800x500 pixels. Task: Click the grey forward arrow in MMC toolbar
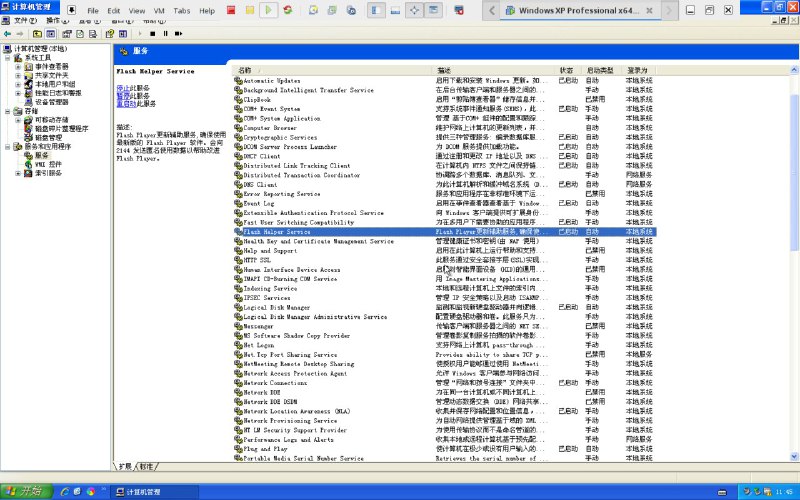[19, 34]
